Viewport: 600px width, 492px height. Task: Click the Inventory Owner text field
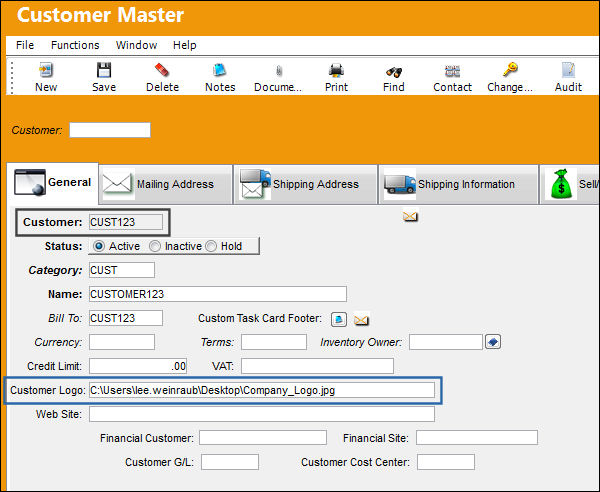(x=446, y=342)
